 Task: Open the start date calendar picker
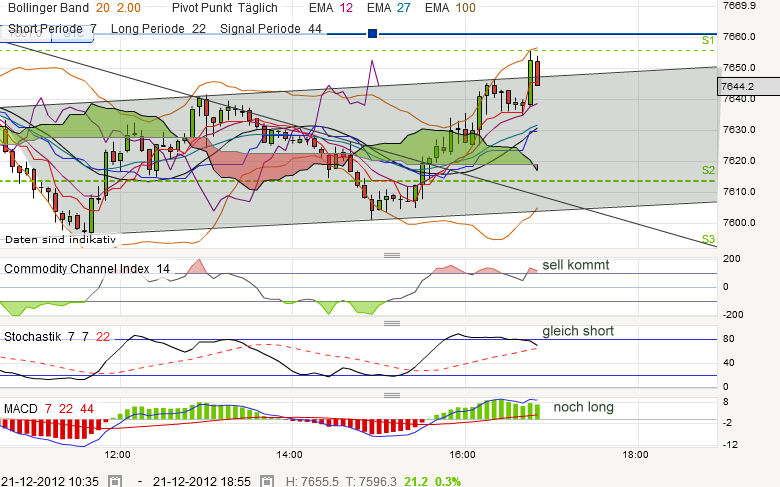click(115, 481)
